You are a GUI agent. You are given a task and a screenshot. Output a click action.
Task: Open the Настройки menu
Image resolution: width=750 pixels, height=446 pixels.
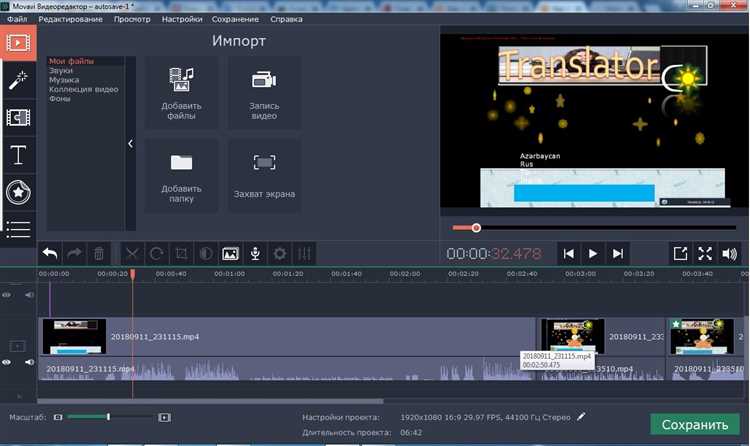coord(182,19)
